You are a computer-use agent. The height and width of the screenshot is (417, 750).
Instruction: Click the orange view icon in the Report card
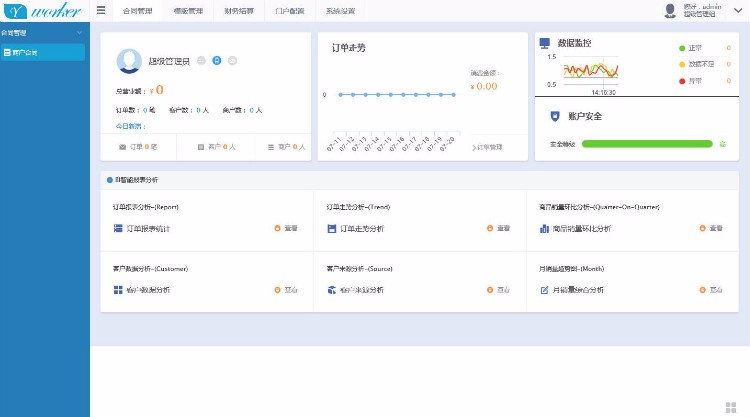click(x=277, y=229)
